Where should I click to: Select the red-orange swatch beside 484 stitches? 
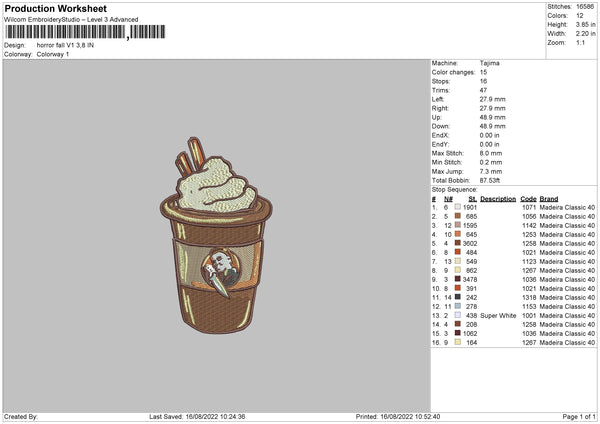point(458,252)
